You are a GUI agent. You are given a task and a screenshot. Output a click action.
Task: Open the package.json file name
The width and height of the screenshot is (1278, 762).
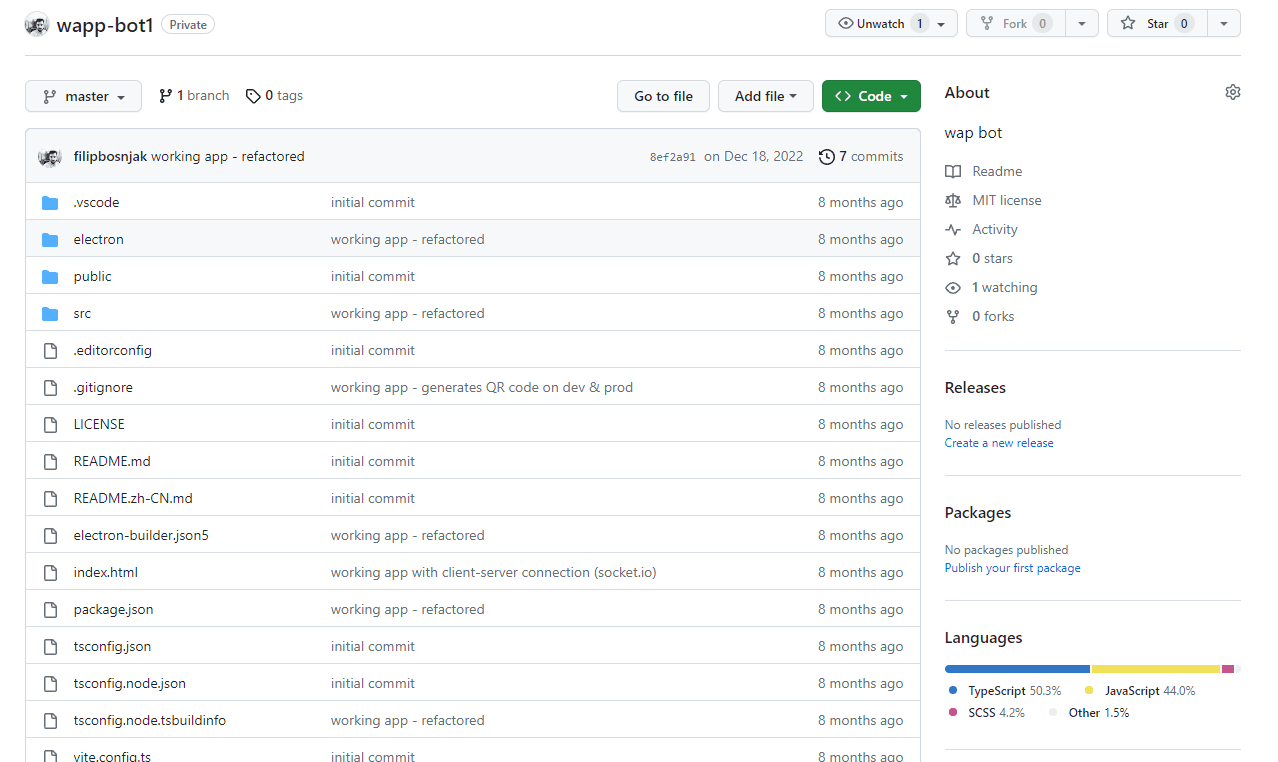114,609
